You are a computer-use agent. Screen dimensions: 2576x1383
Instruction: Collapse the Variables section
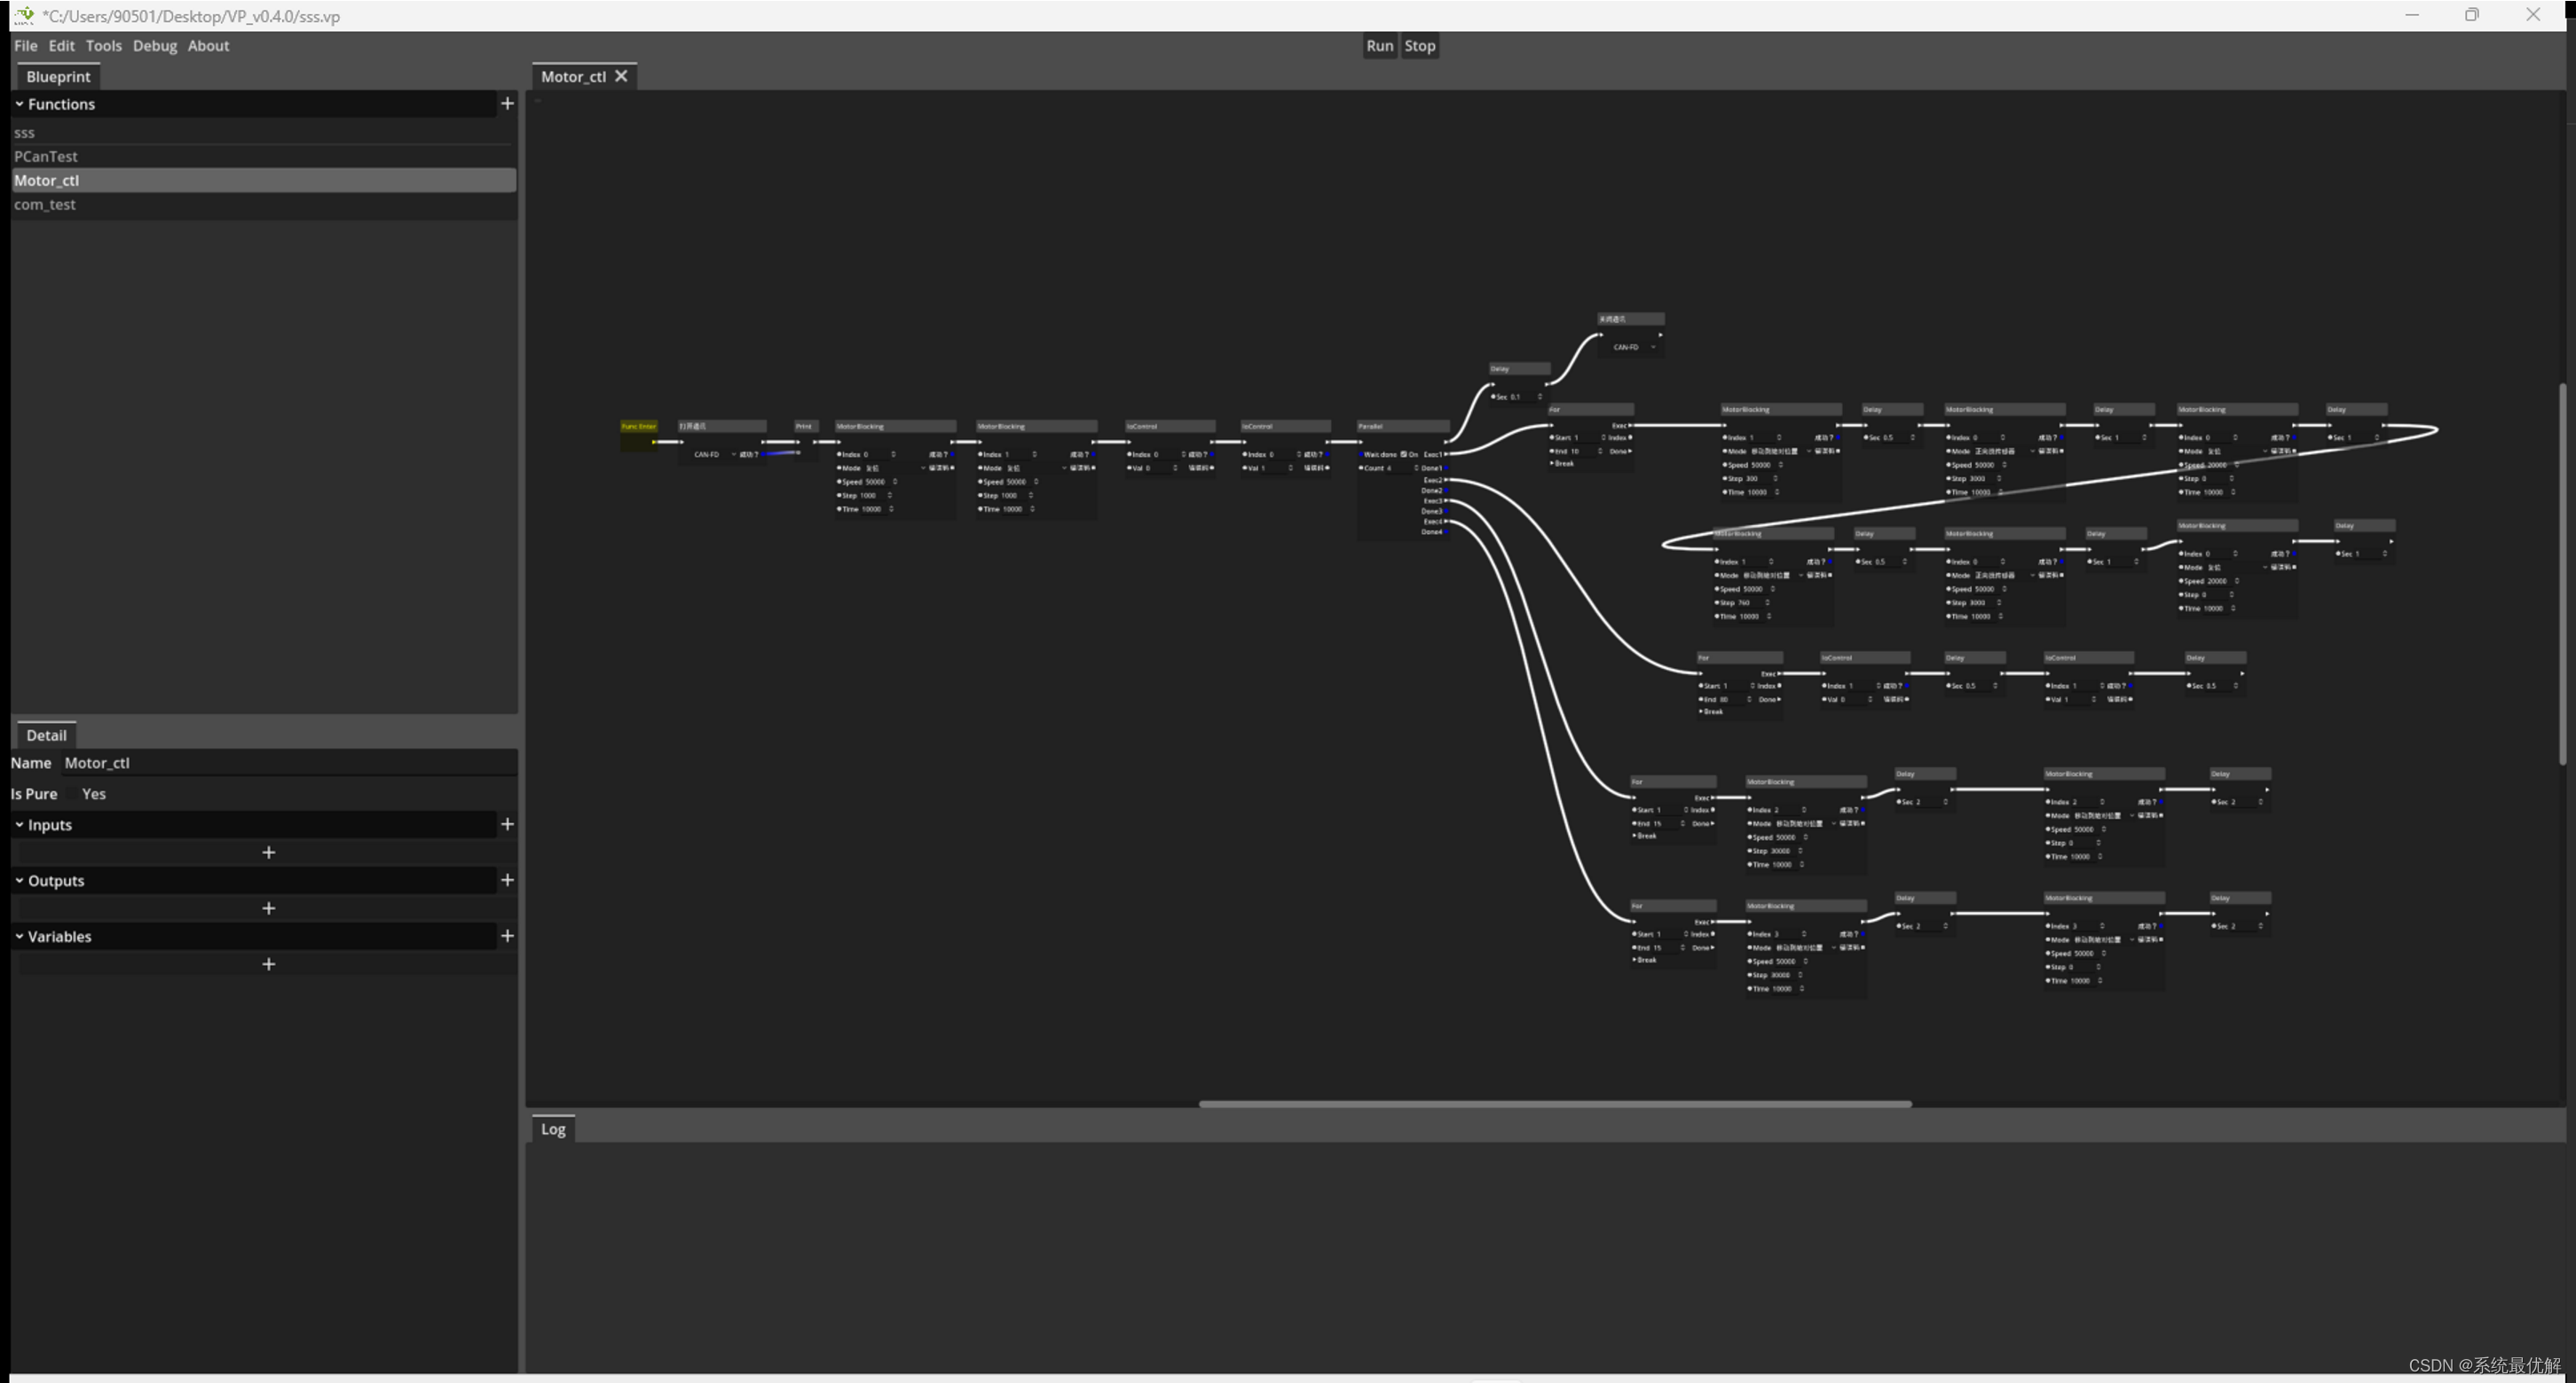(x=19, y=937)
